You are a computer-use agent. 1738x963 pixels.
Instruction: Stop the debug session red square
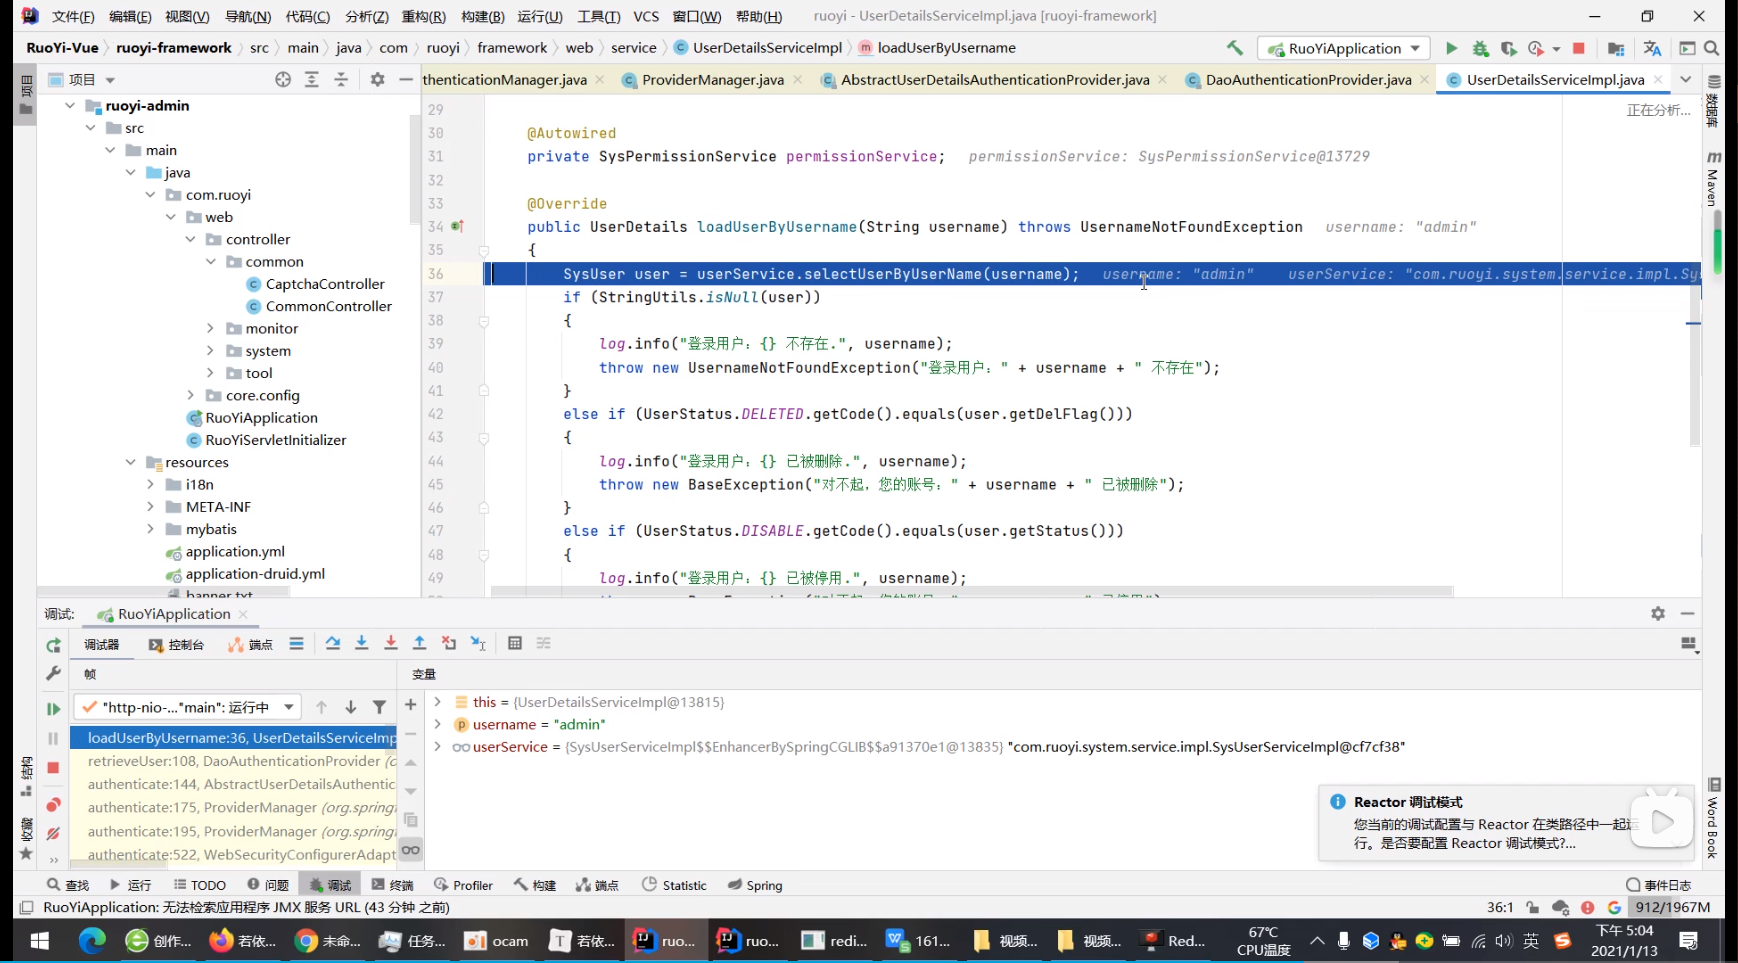[x=53, y=767]
